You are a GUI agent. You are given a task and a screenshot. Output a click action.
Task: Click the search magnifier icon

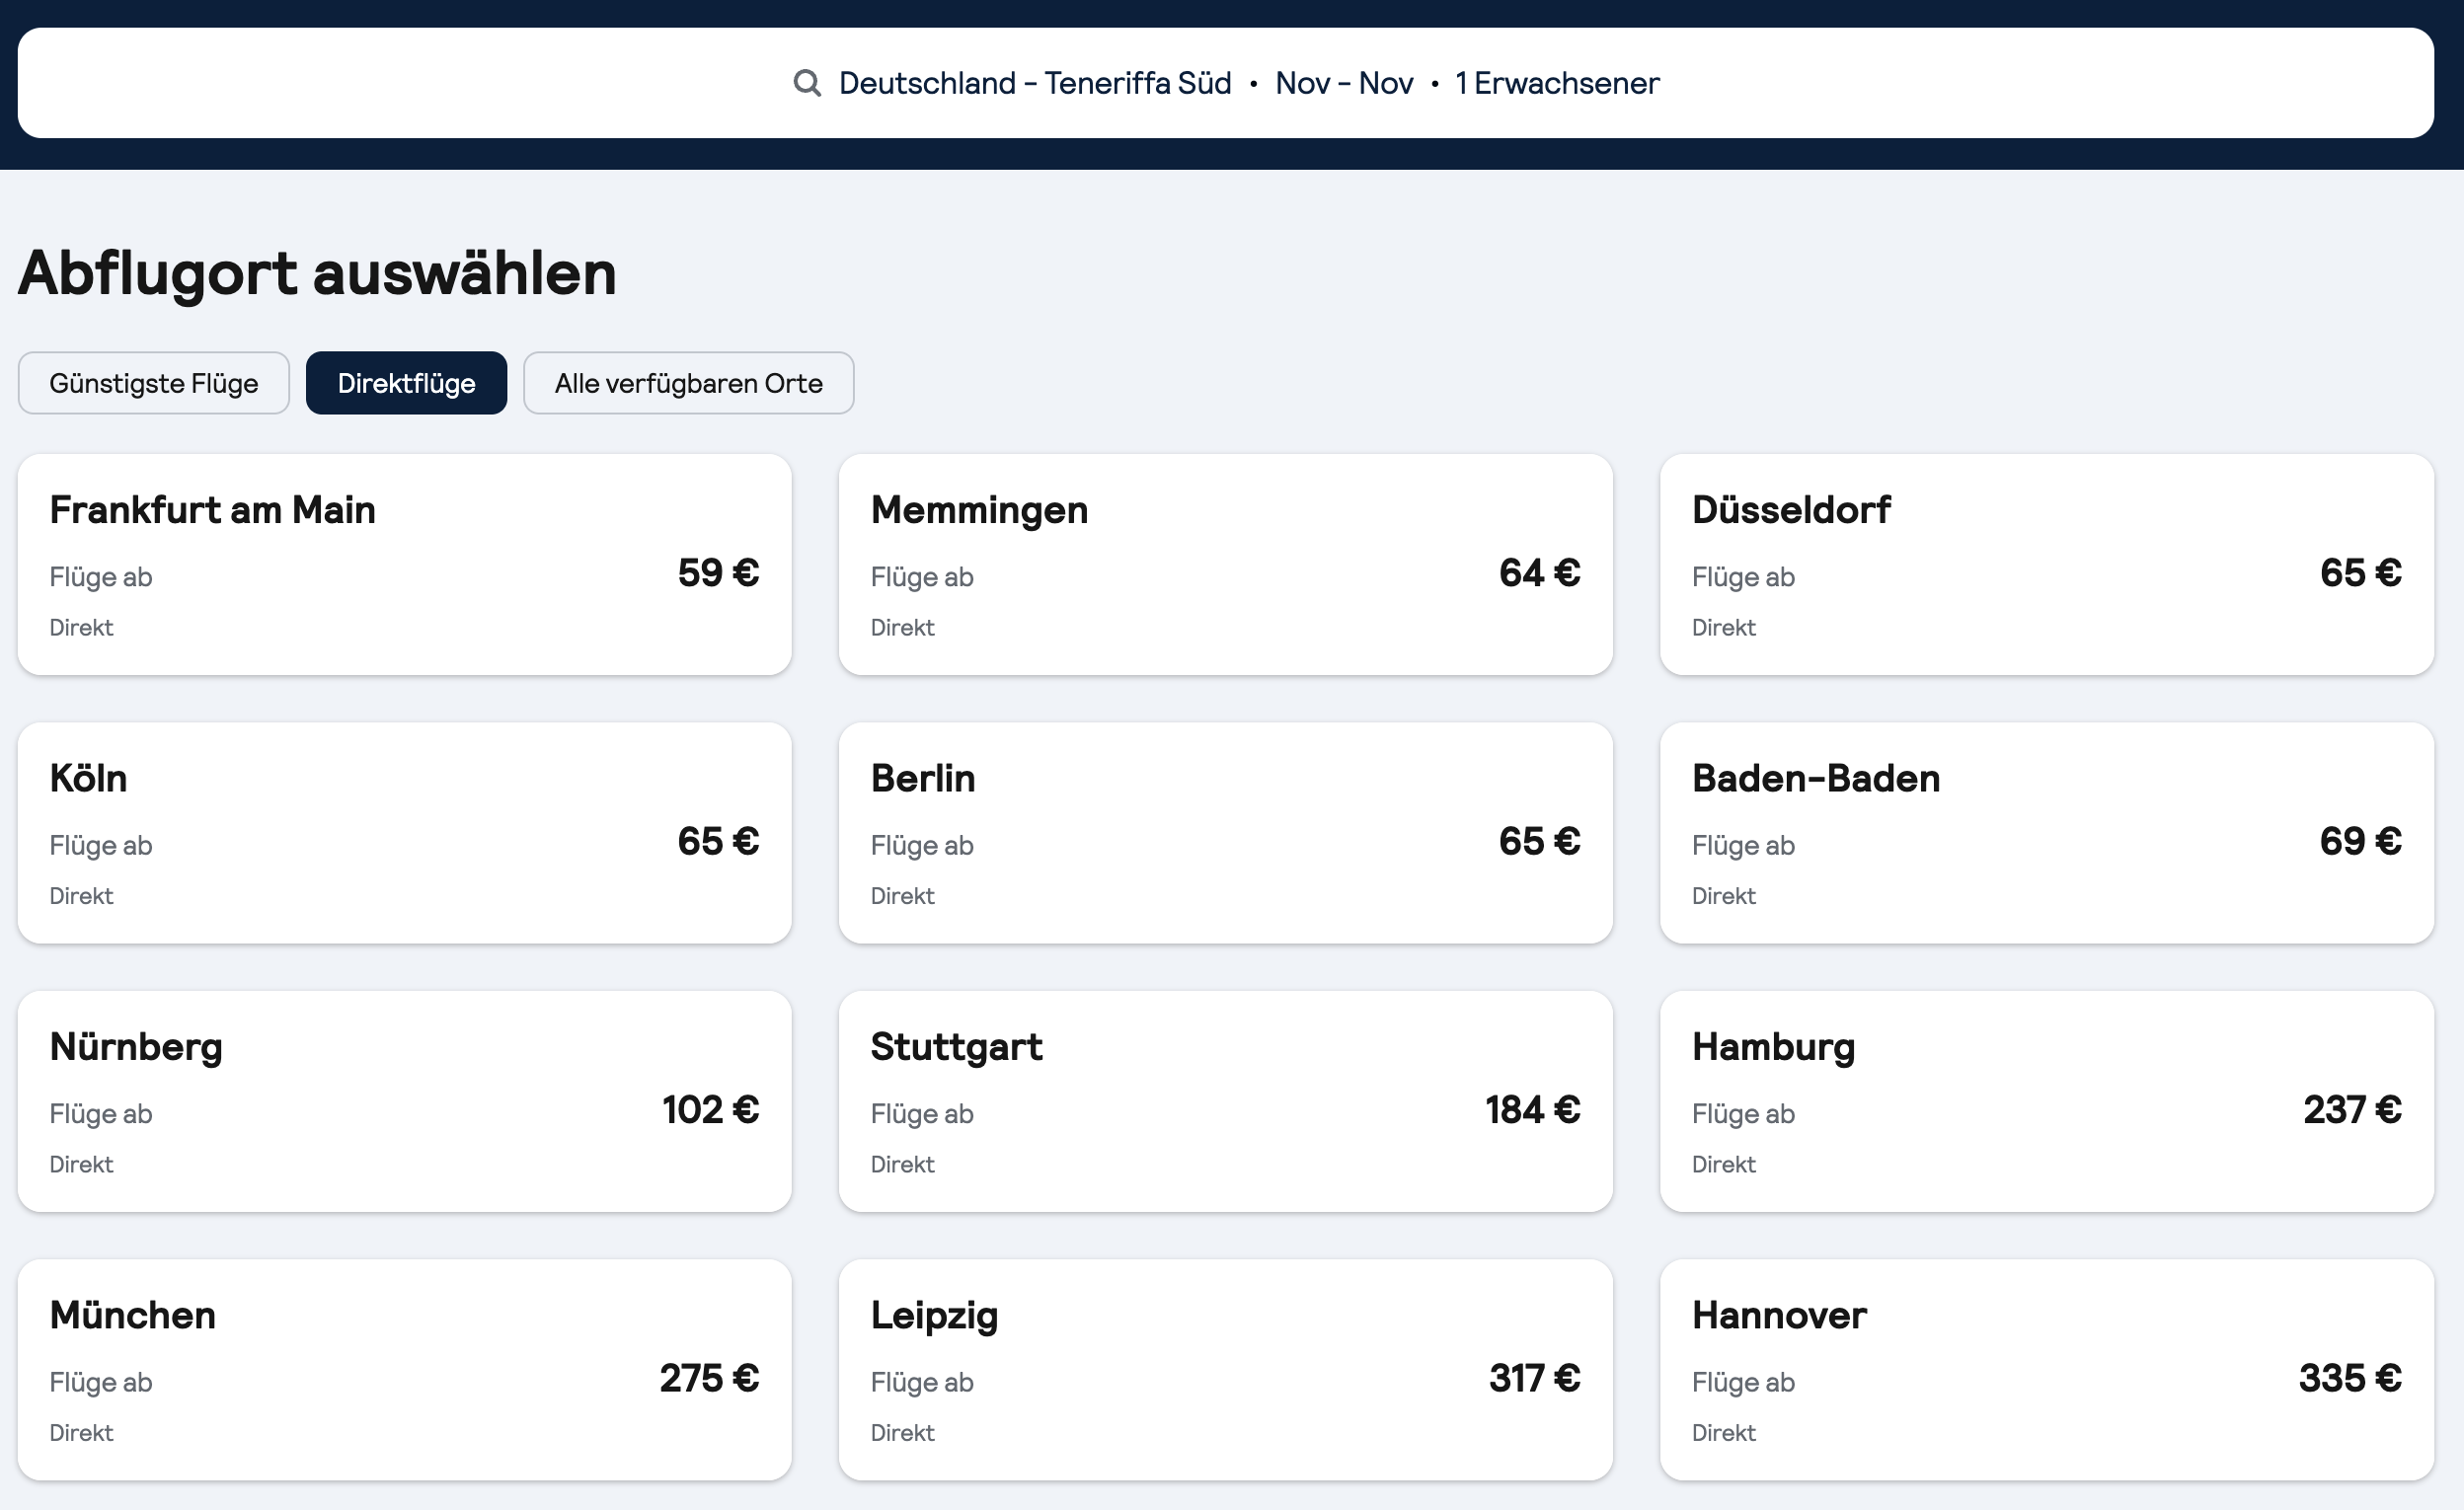click(x=806, y=83)
